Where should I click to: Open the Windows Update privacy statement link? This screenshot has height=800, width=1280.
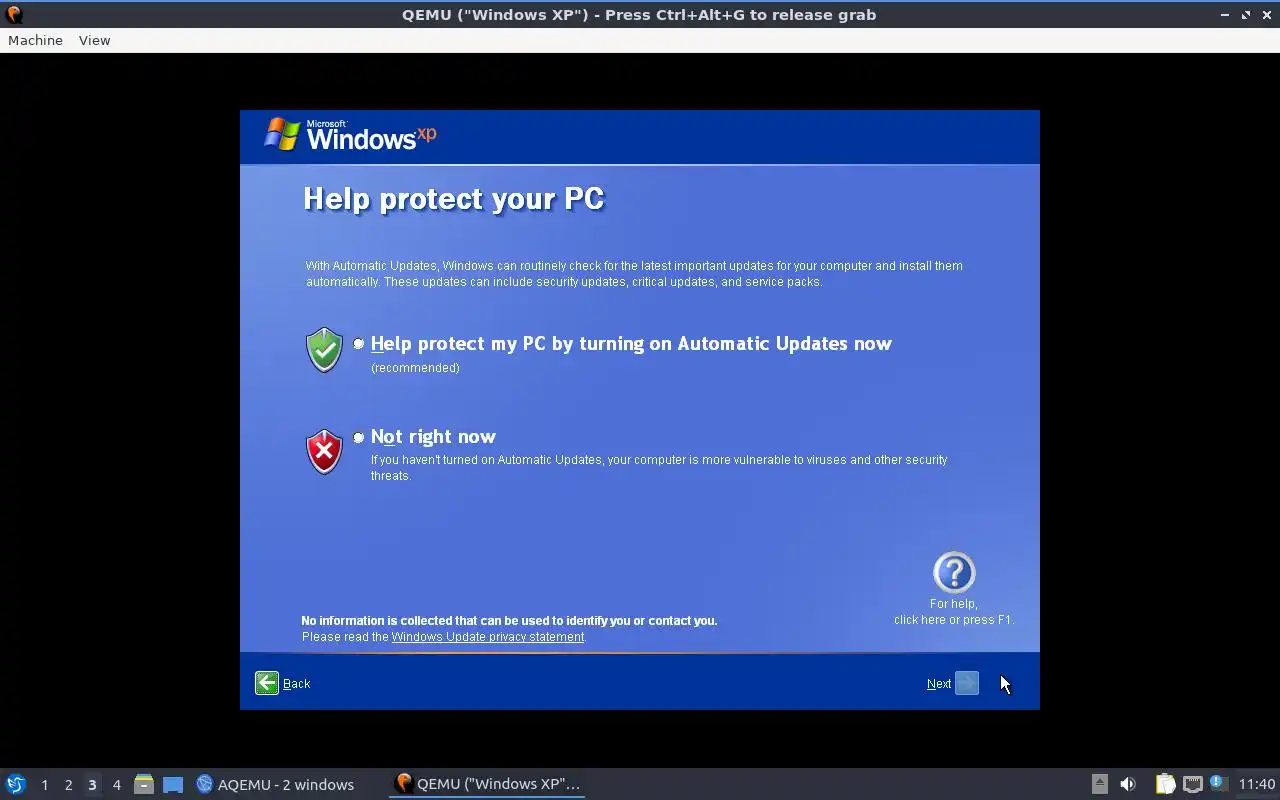tap(488, 637)
